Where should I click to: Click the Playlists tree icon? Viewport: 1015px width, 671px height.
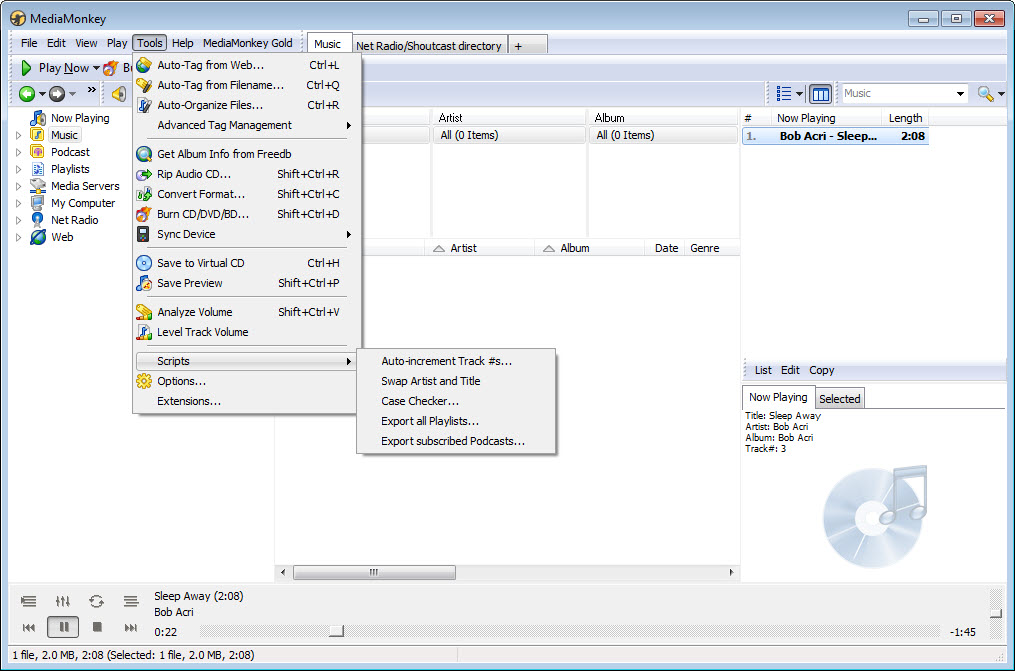[38, 169]
